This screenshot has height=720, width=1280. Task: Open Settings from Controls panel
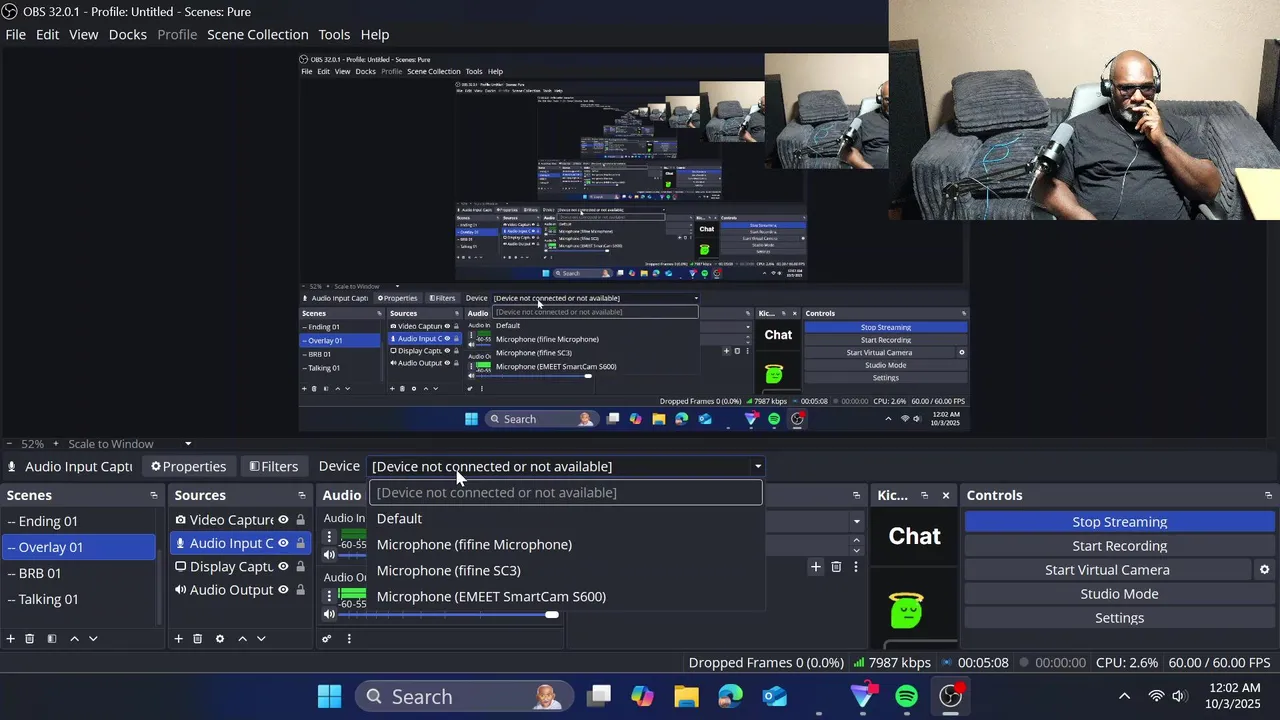point(1119,618)
